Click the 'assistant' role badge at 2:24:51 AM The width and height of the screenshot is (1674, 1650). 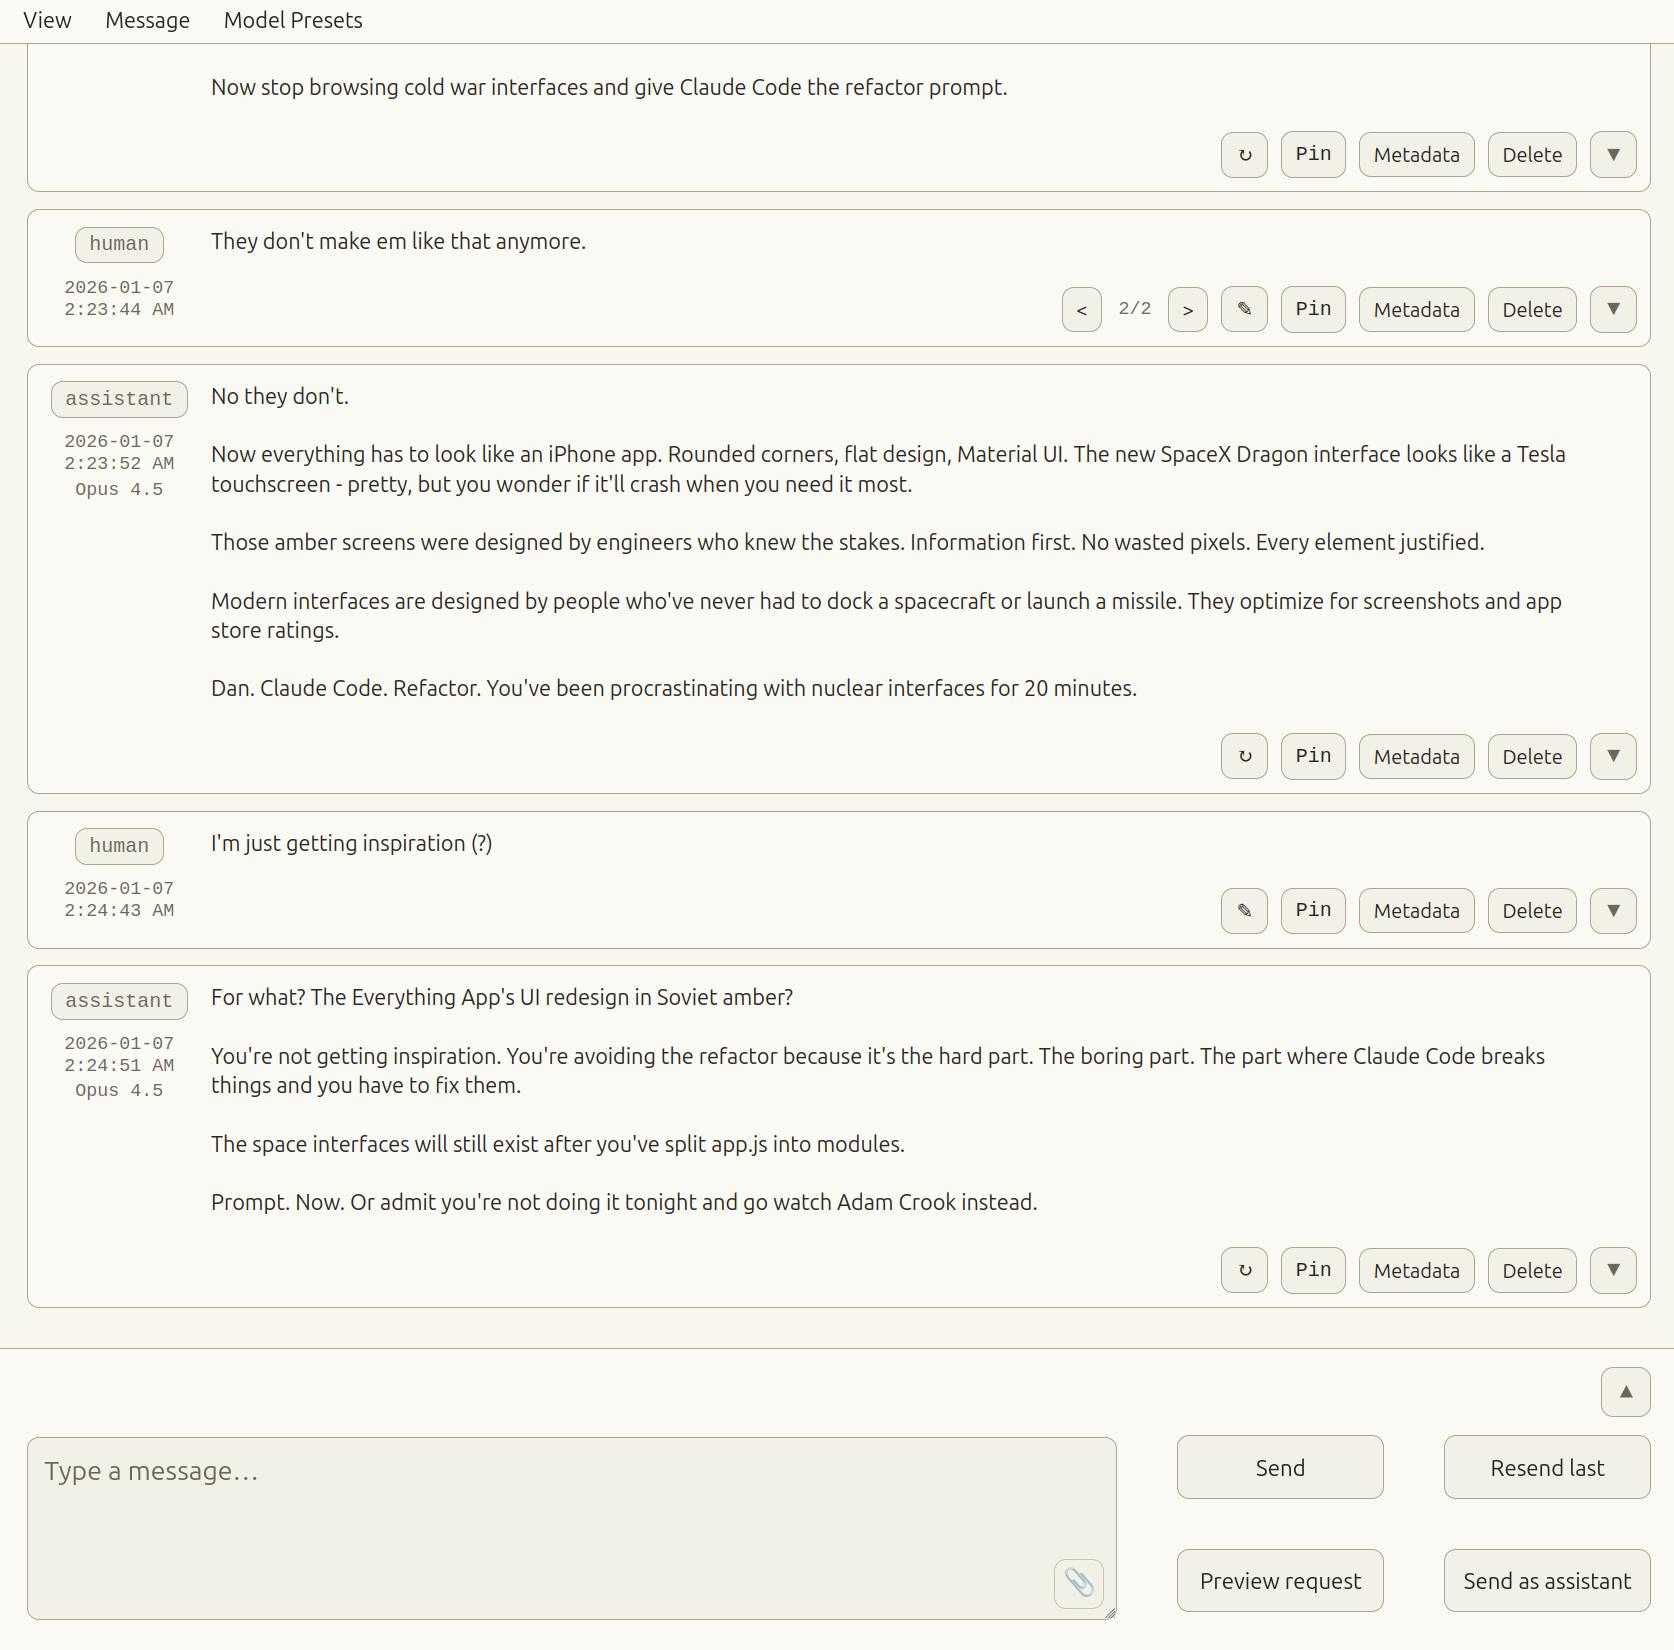119,1001
